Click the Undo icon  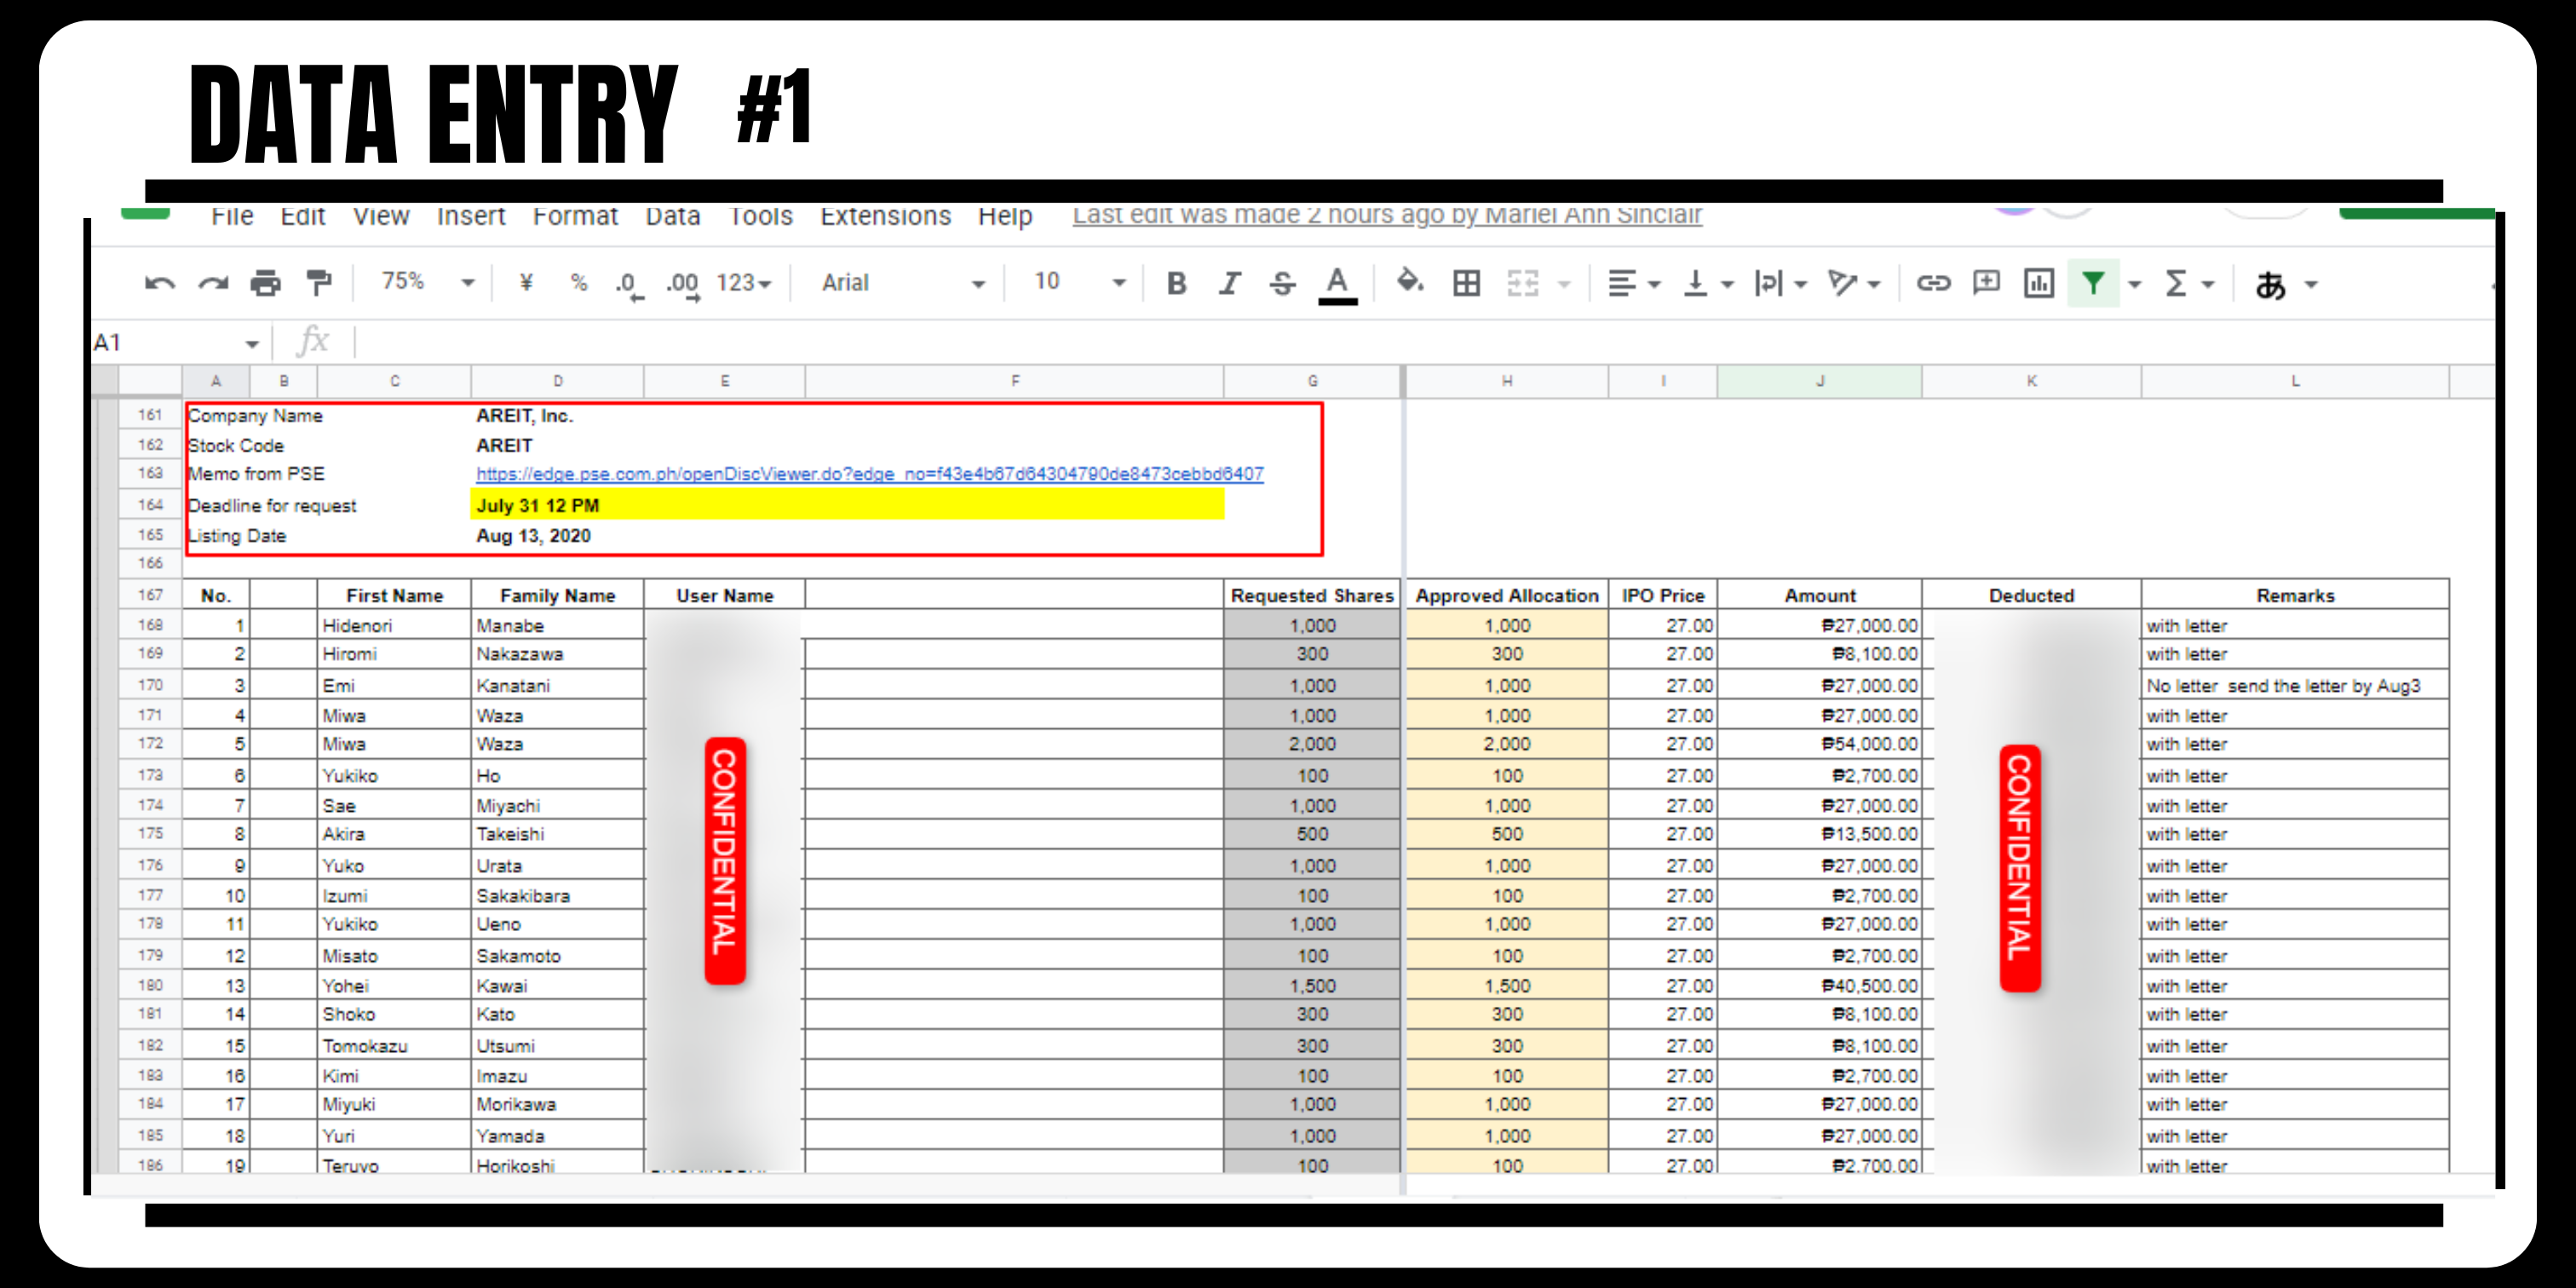pyautogui.click(x=159, y=284)
